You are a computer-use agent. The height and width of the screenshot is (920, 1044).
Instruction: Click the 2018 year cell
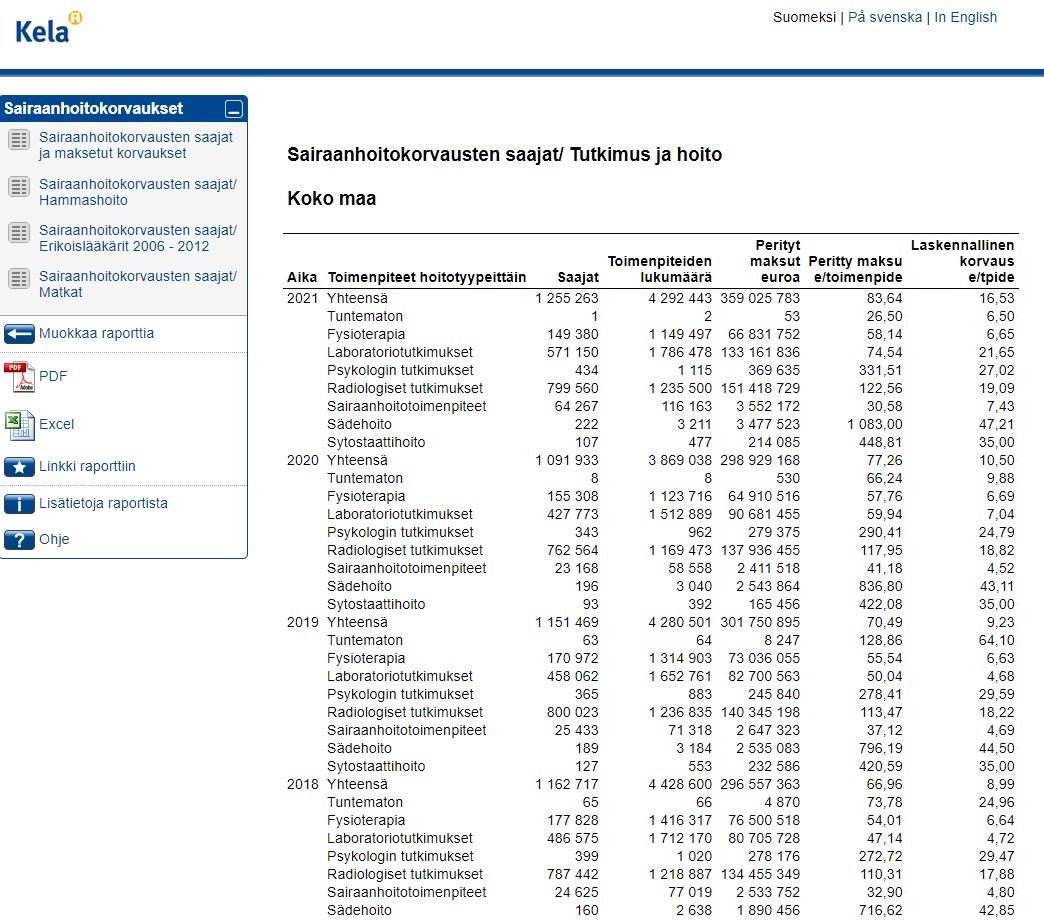[303, 784]
